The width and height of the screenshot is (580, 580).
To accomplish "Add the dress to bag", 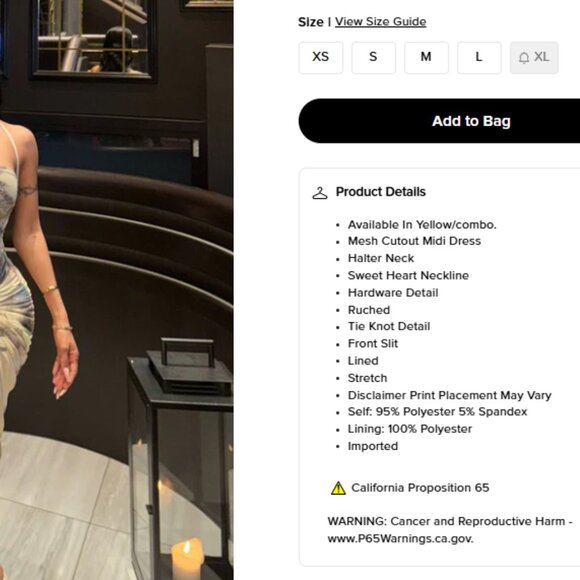I will point(439,121).
